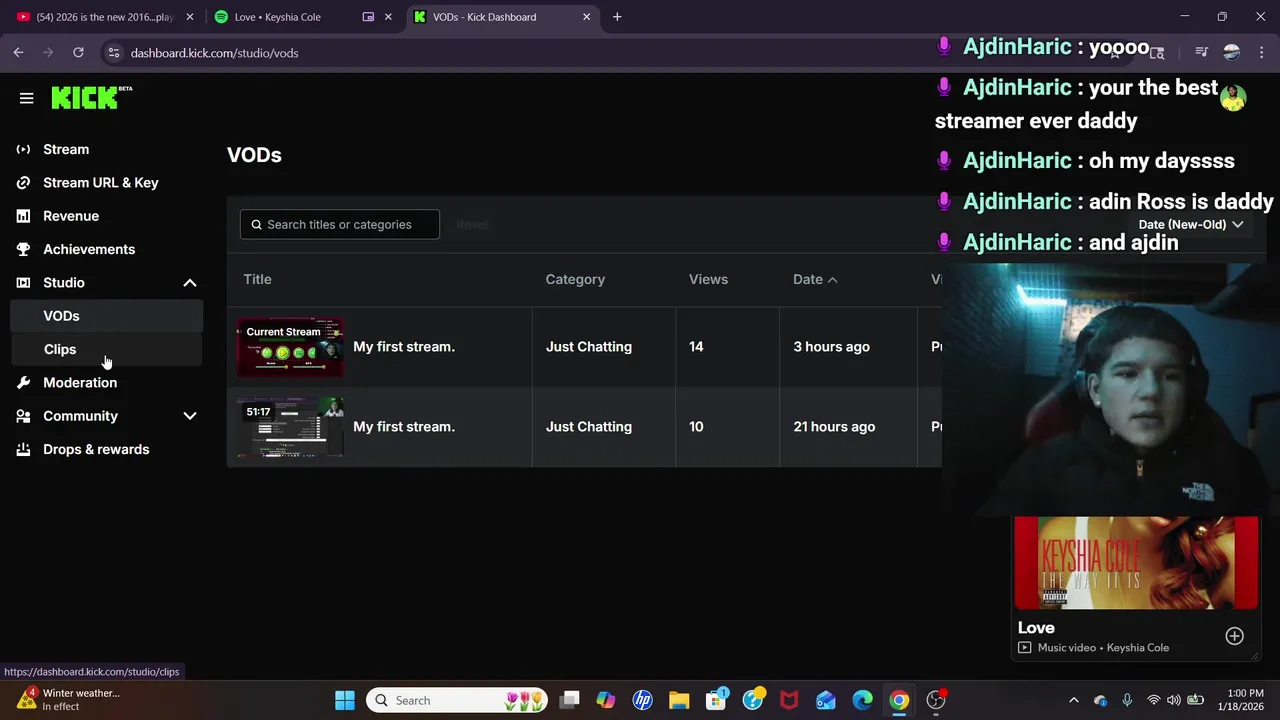The width and height of the screenshot is (1280, 720).
Task: Open a new browser tab
Action: [x=617, y=17]
